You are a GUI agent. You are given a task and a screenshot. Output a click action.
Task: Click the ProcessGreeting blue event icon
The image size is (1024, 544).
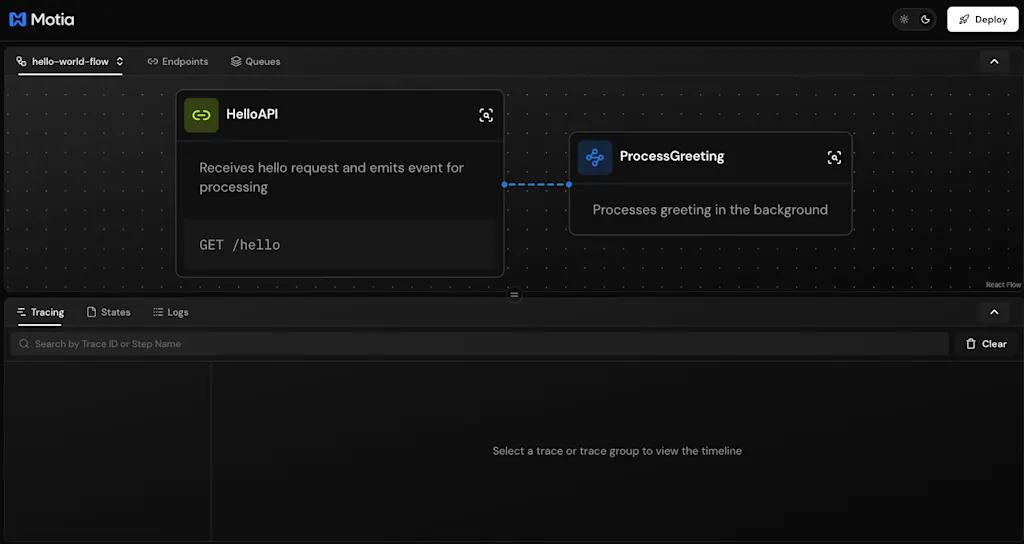(595, 157)
